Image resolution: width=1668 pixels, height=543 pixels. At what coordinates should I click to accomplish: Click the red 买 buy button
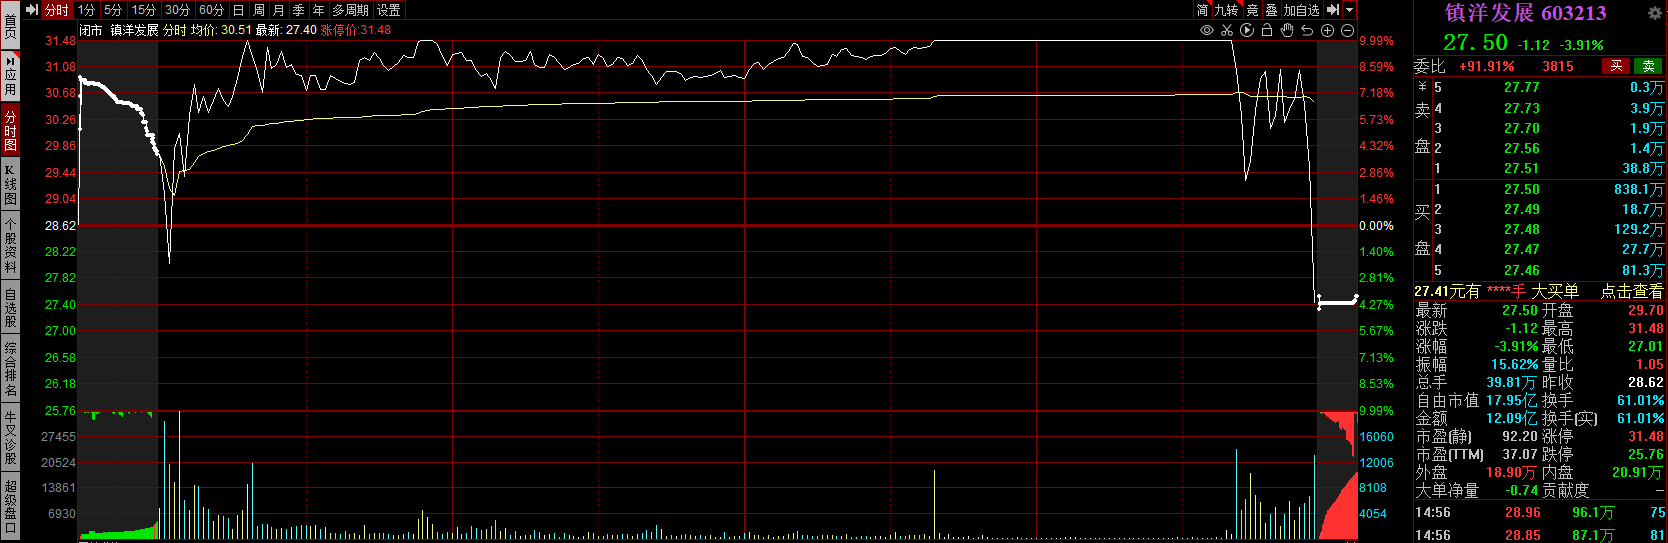pos(1616,66)
